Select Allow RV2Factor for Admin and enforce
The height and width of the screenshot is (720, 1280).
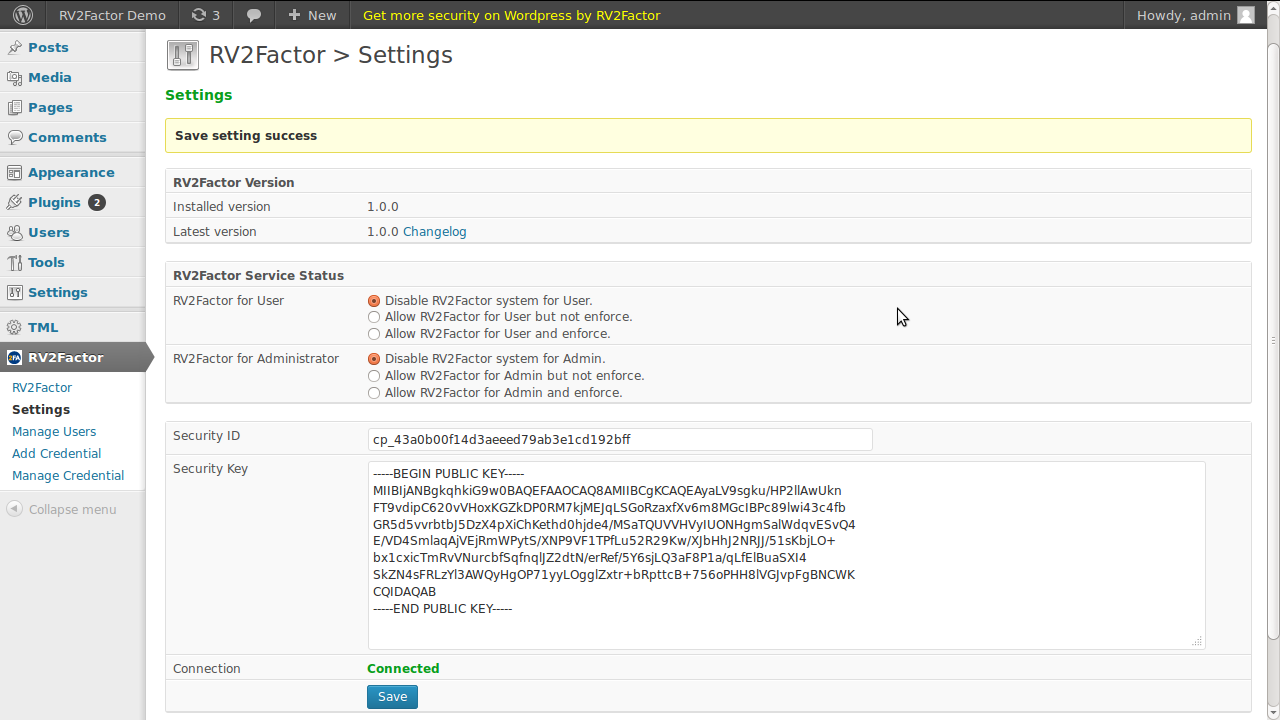click(x=374, y=393)
